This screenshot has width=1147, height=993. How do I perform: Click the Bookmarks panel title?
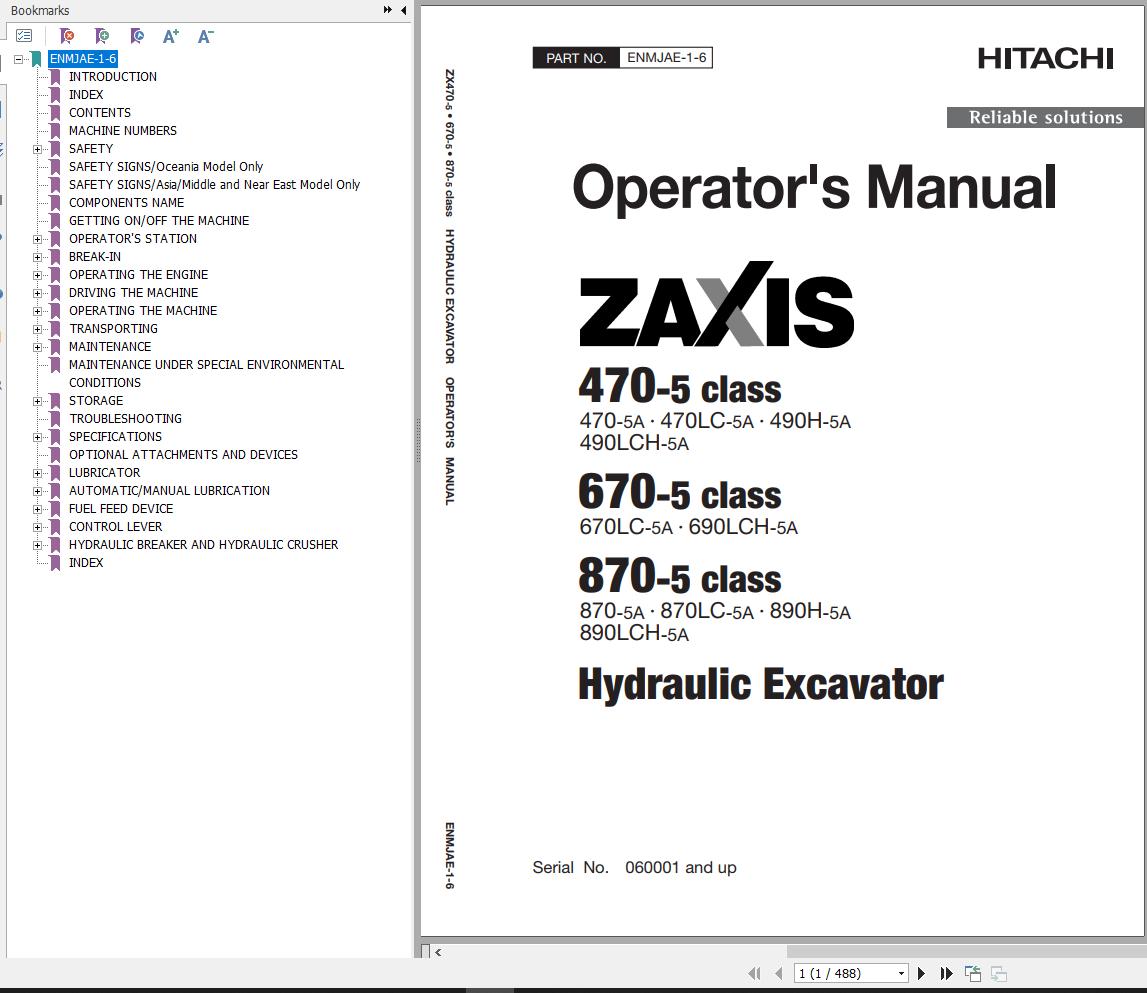40,10
